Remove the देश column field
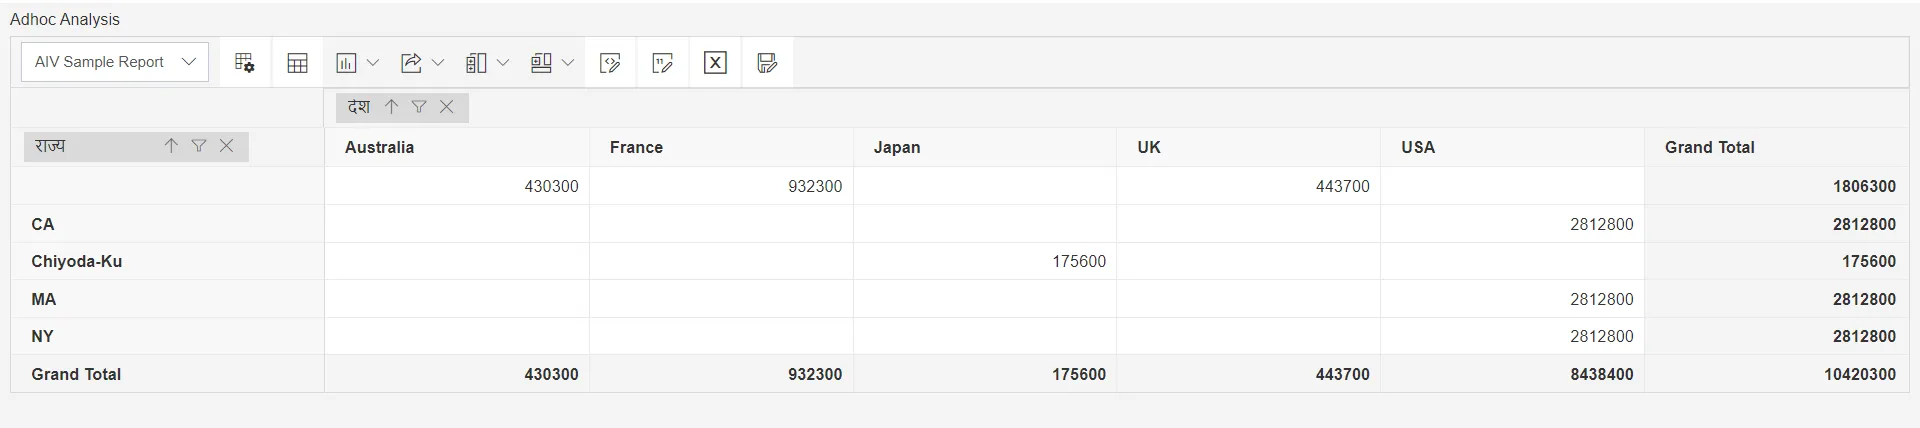The image size is (1920, 428). [447, 107]
